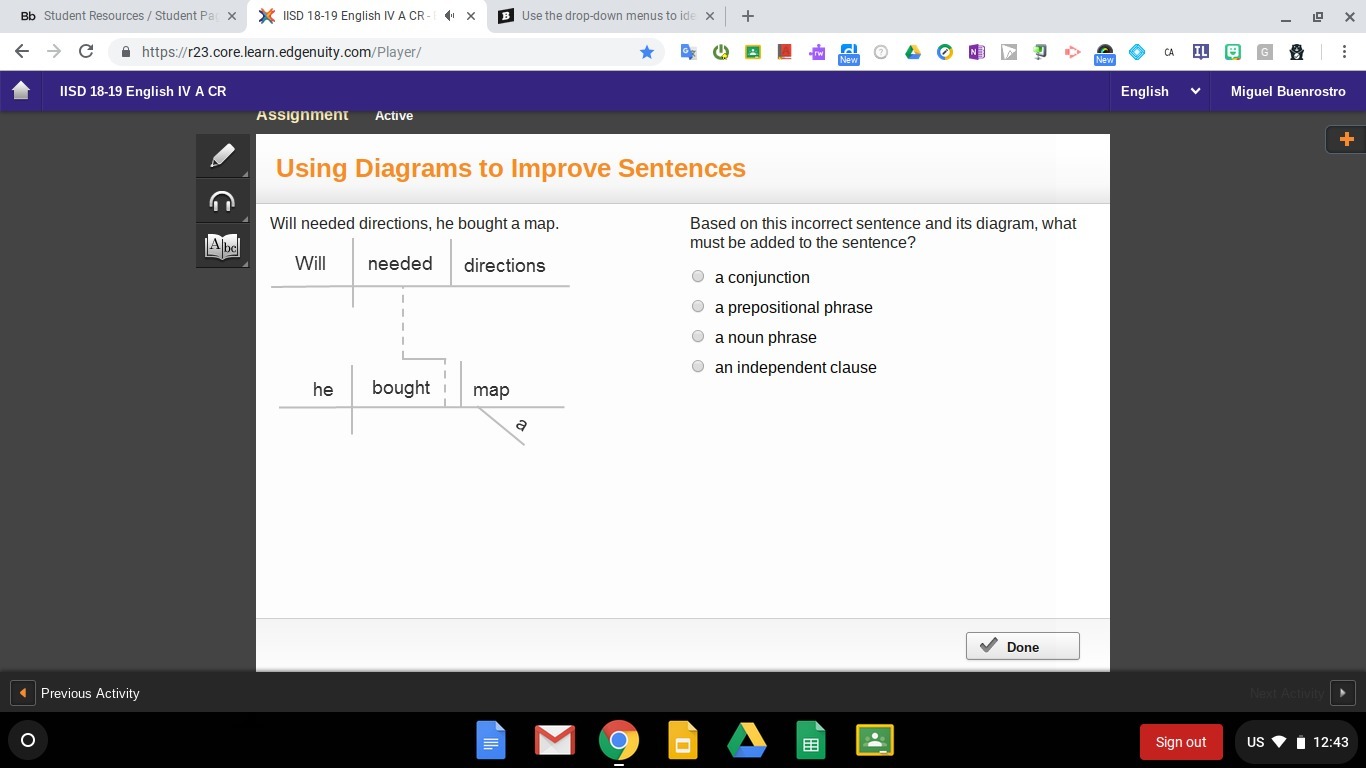The width and height of the screenshot is (1366, 768).
Task: Click the word 'map' in the diagram
Action: pyautogui.click(x=491, y=390)
